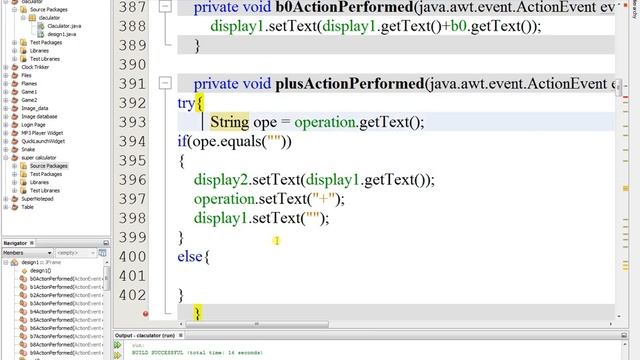
Task: Click the QuickLaunchWidget project icon
Action: click(x=15, y=141)
